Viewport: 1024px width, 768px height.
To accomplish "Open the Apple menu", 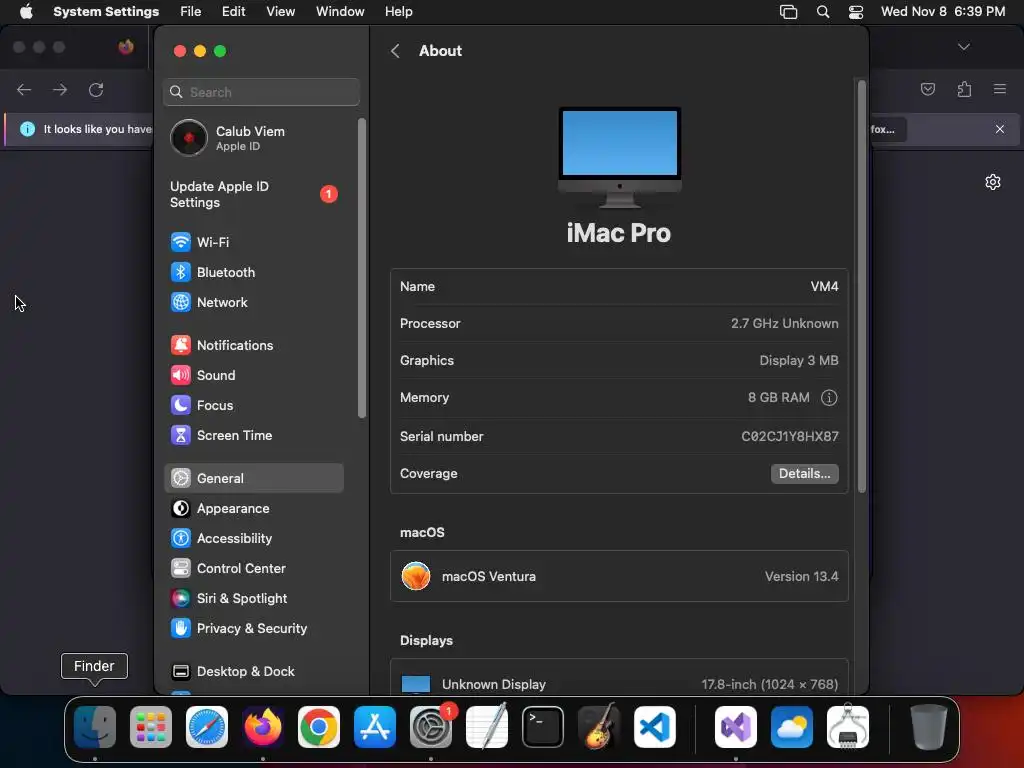I will pyautogui.click(x=26, y=12).
